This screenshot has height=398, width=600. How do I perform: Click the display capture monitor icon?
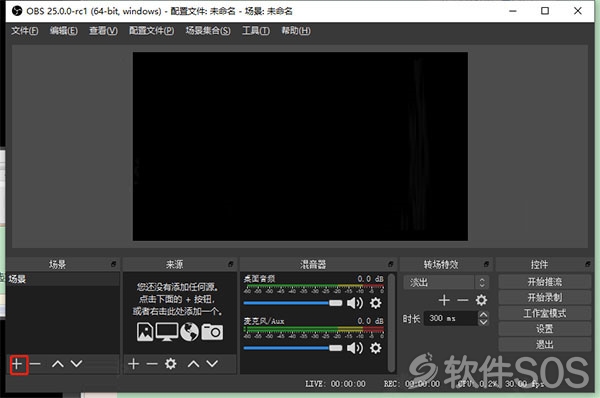167,332
